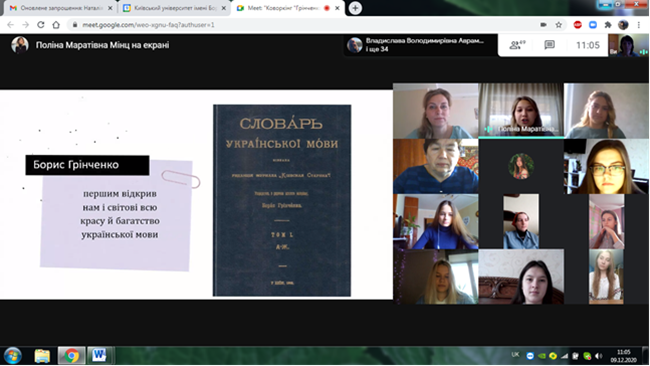This screenshot has width=650, height=366.
Task: Toggle the system volume speaker icon
Action: pos(599,356)
